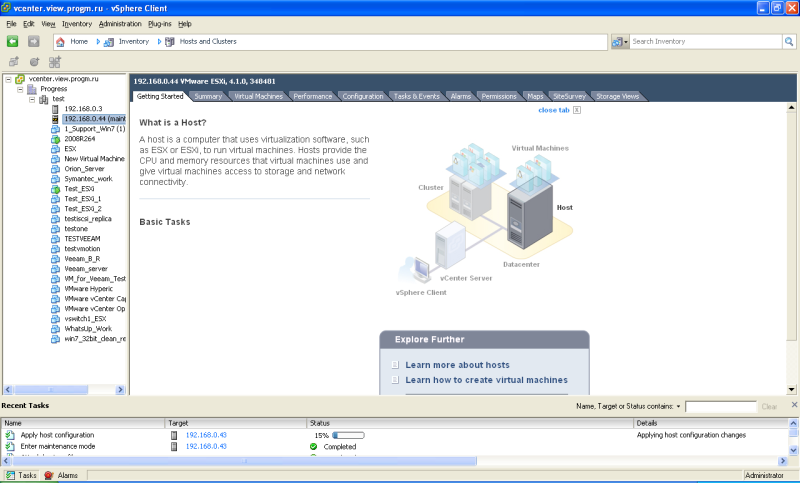Open the Name, Target or Status filter dropdown
800x483 pixels.
pyautogui.click(x=679, y=406)
